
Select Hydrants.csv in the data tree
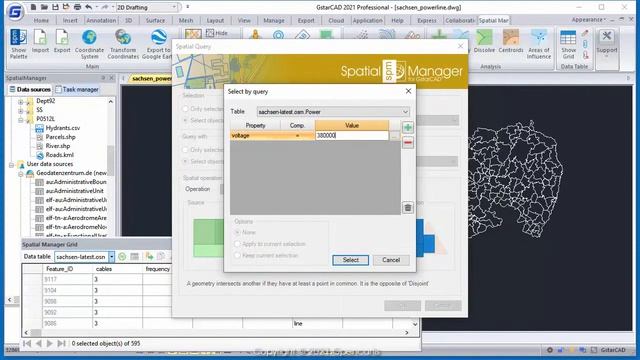click(62, 128)
